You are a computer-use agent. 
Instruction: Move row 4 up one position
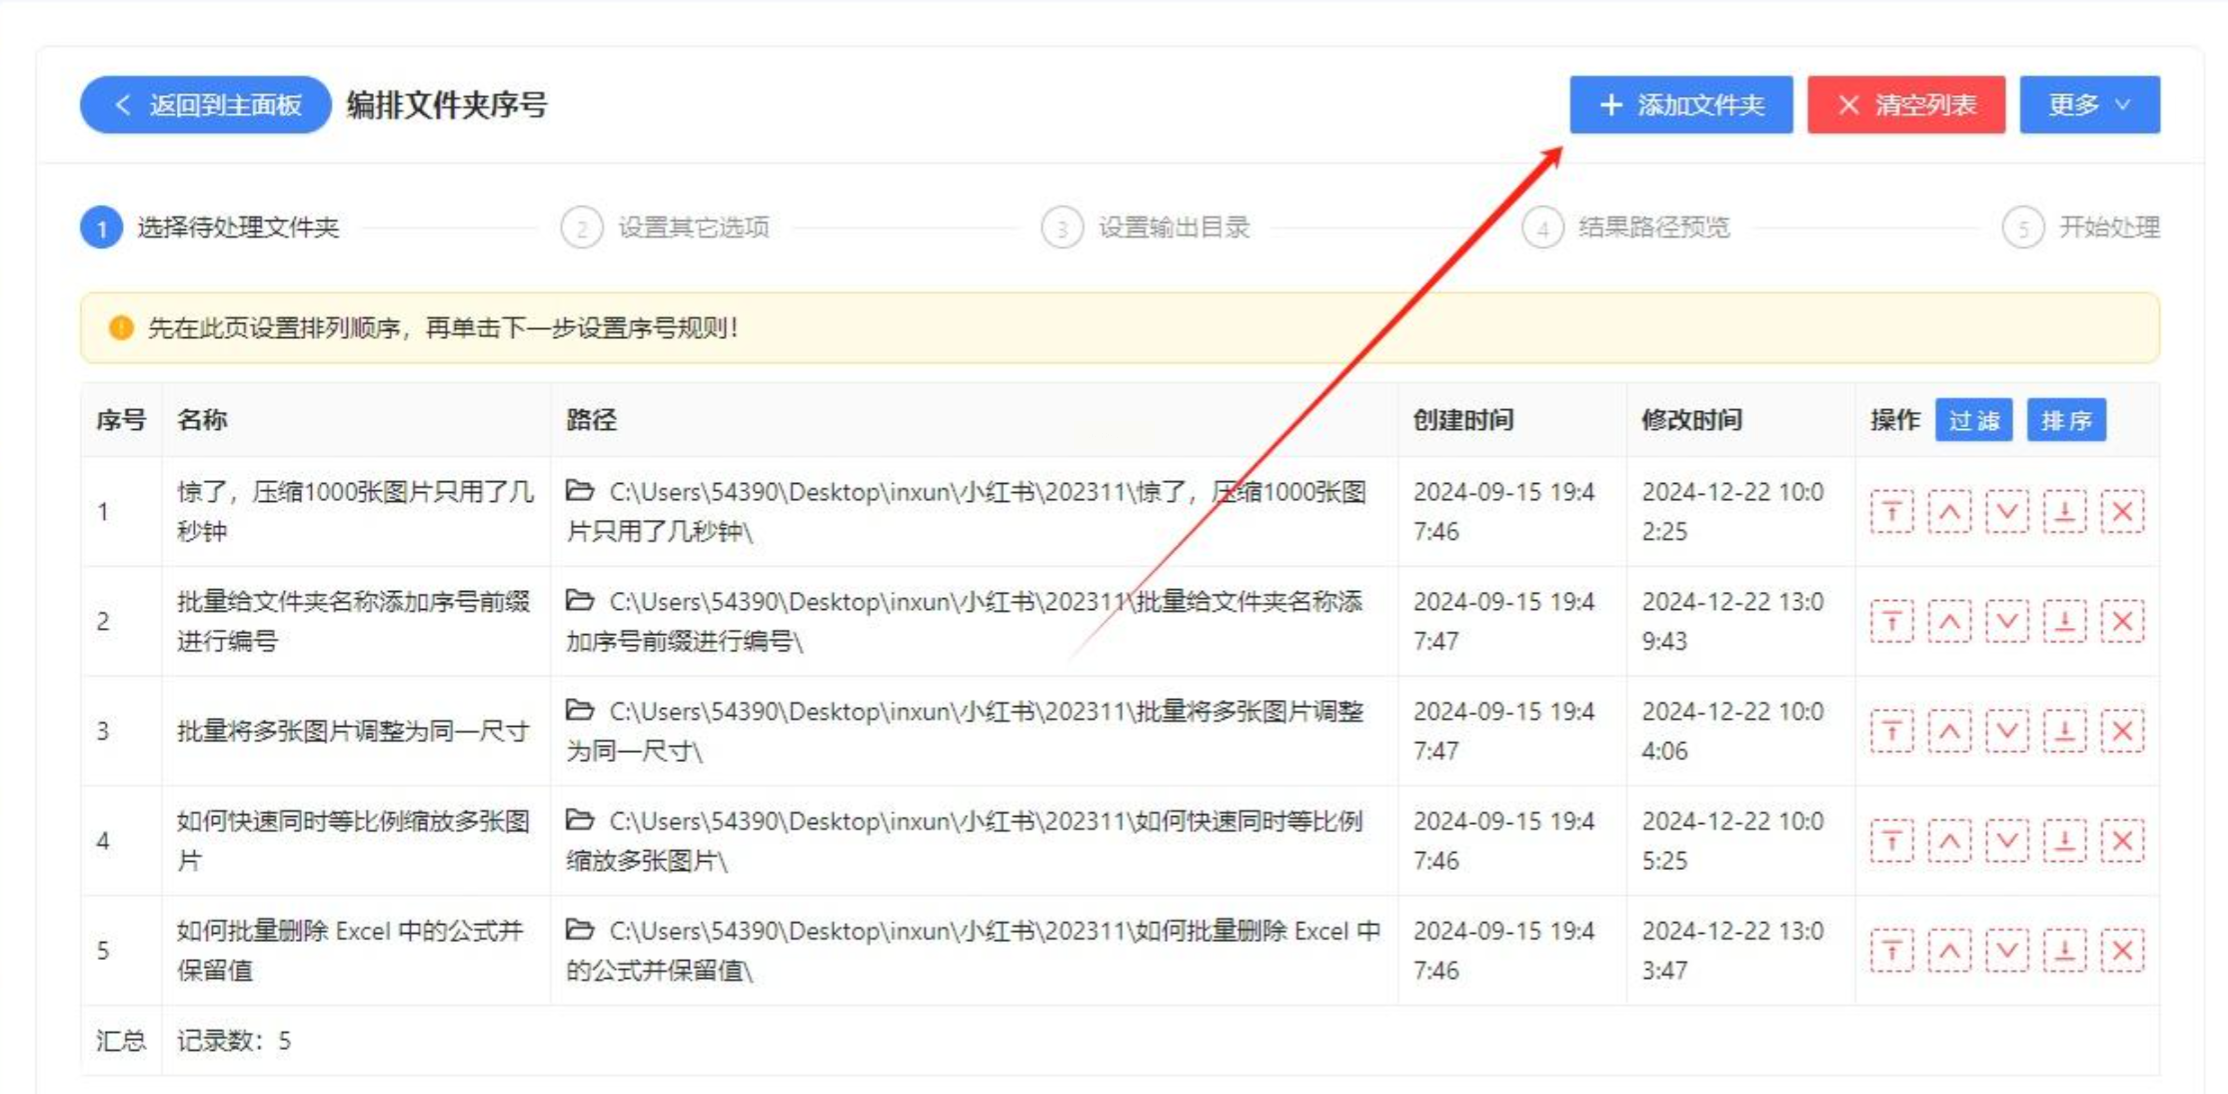(x=1949, y=841)
